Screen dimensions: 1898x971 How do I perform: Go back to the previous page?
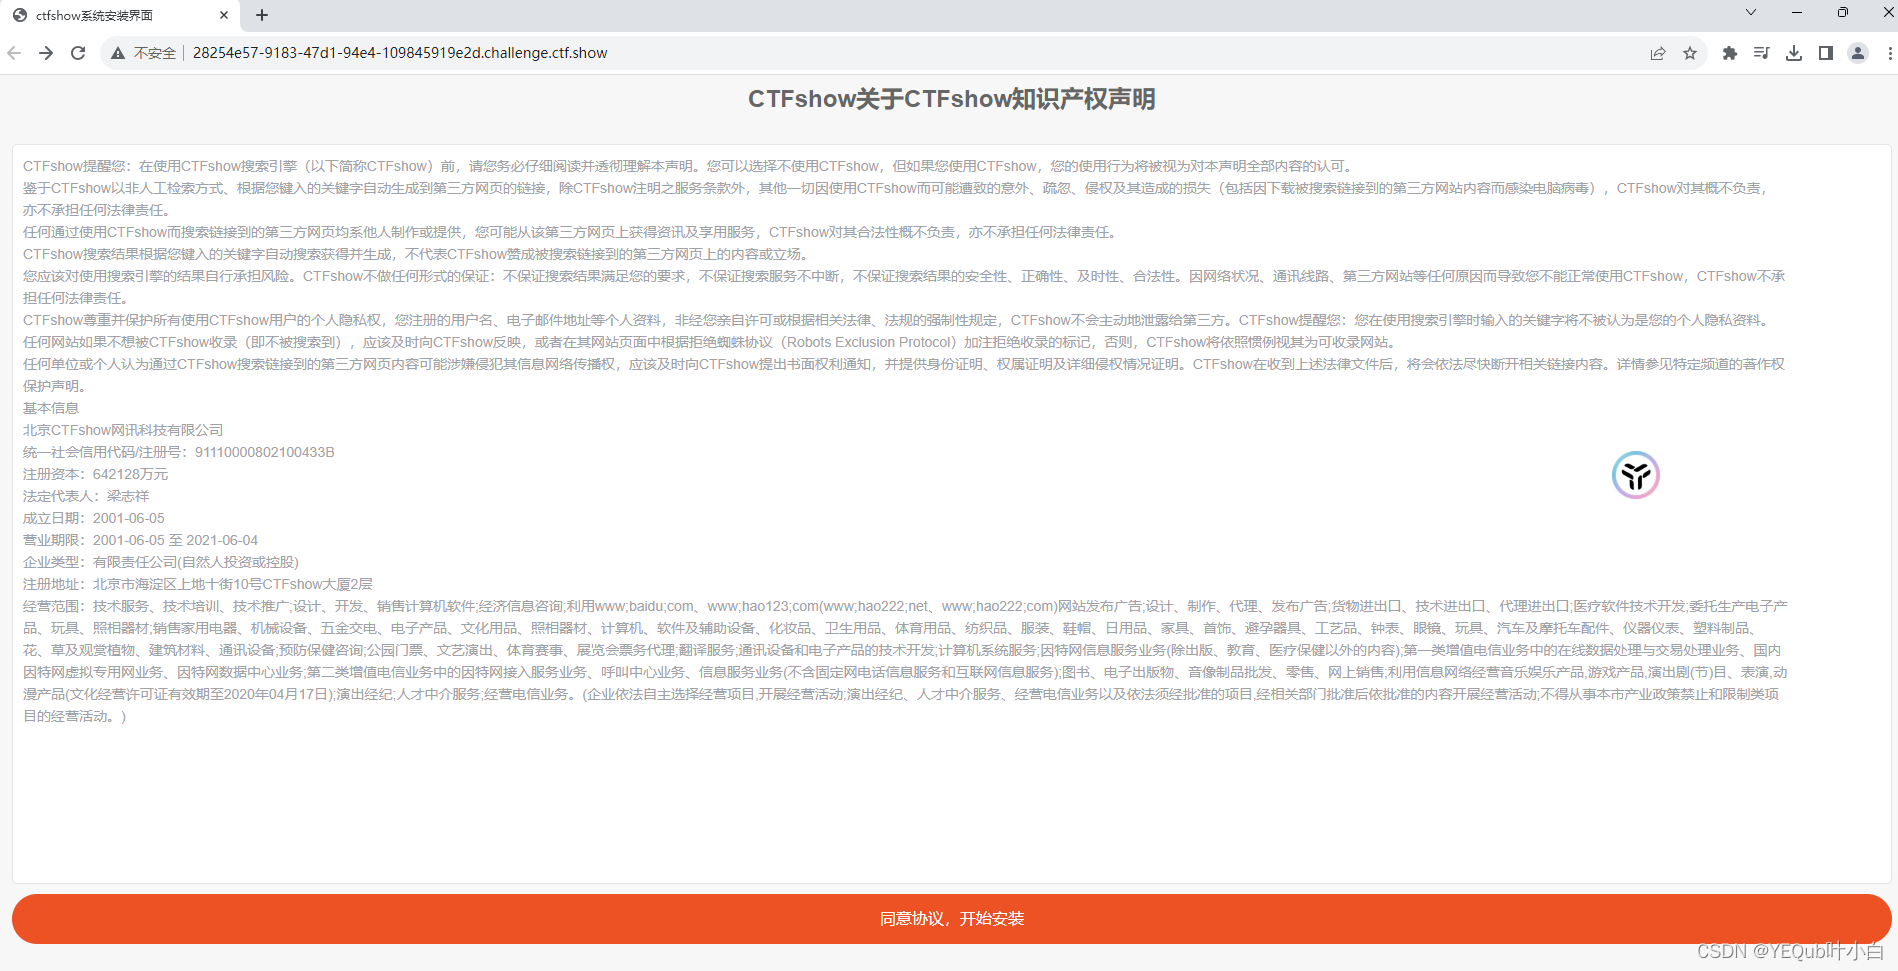[14, 53]
